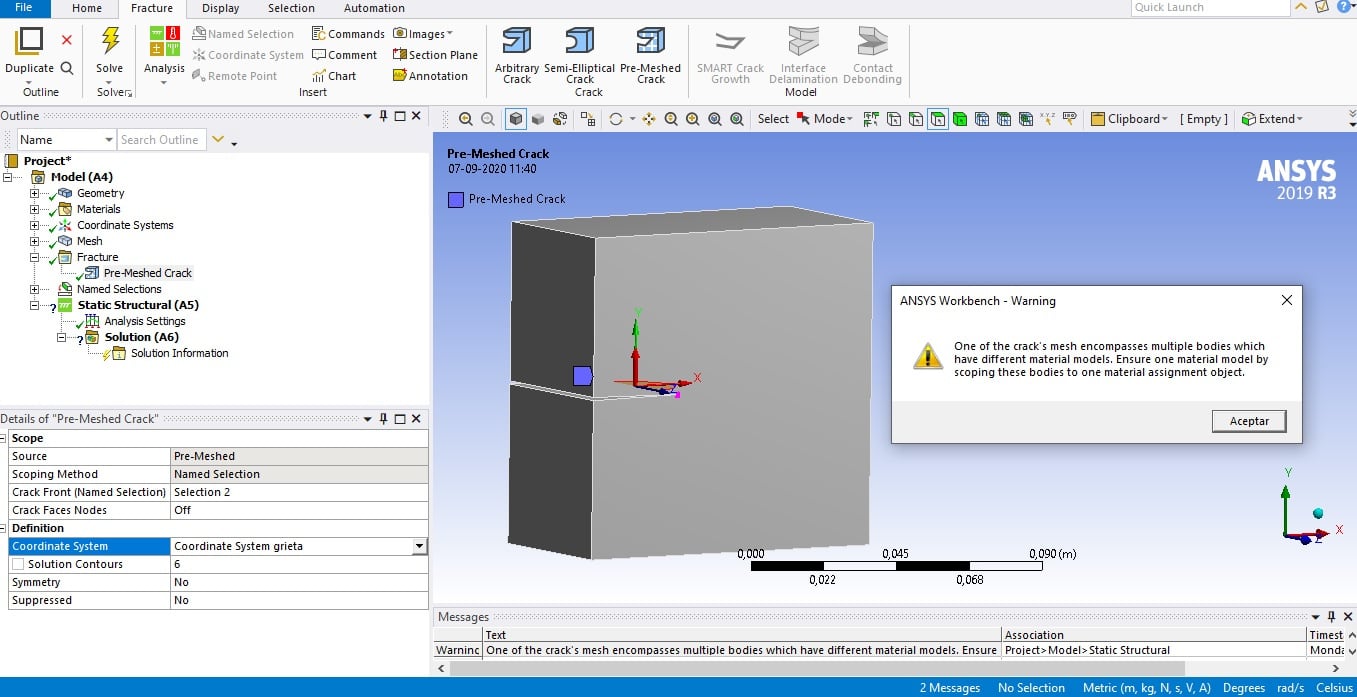Click the select by coordinates XYZ icon
Image resolution: width=1357 pixels, height=697 pixels.
point(1048,119)
